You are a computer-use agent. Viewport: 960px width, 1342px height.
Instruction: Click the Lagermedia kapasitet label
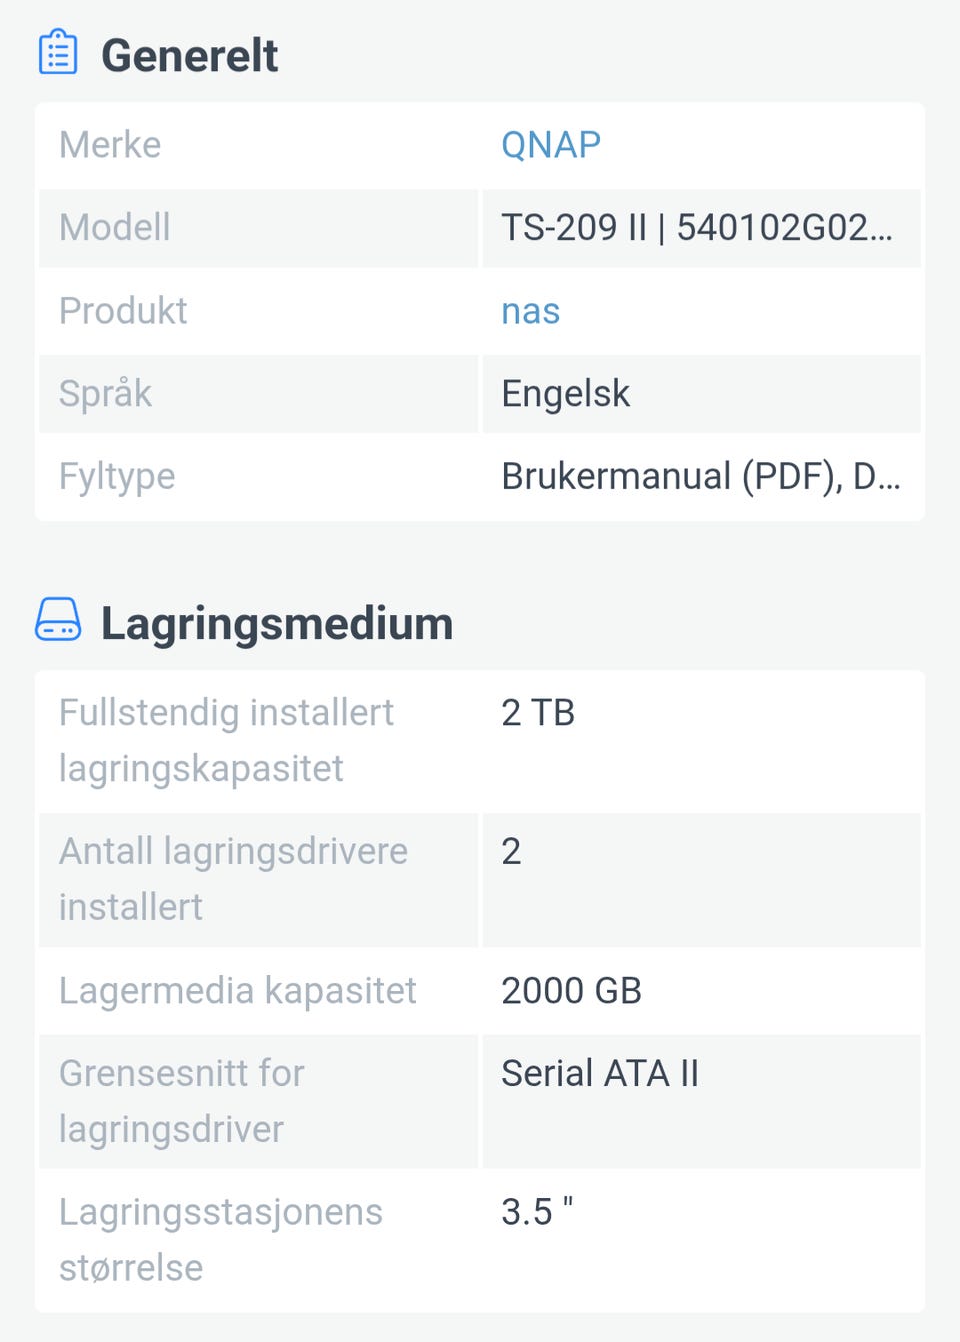(x=238, y=990)
